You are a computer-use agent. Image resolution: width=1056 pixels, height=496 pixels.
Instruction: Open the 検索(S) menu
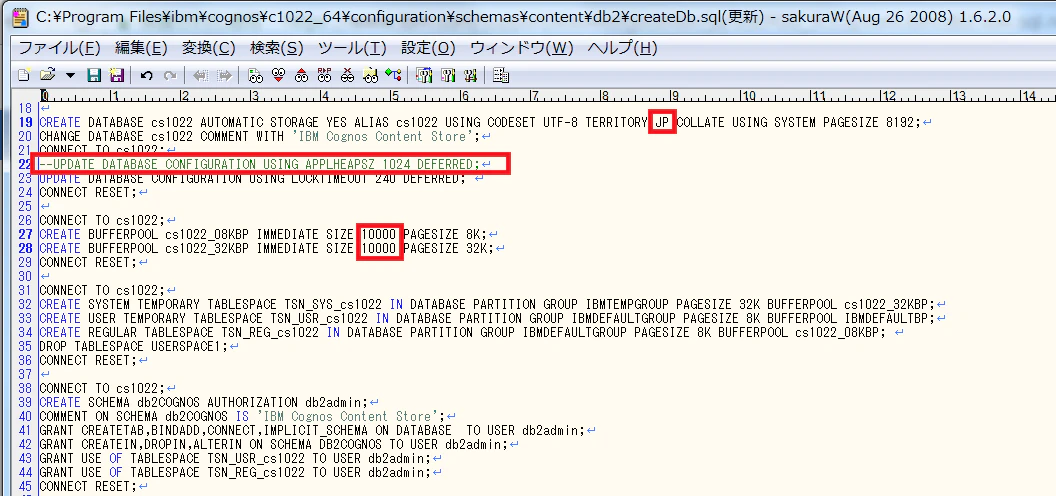(277, 48)
